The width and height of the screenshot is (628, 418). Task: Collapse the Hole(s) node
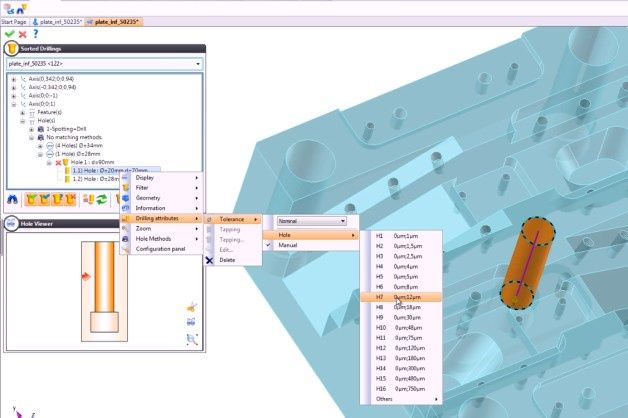23,121
